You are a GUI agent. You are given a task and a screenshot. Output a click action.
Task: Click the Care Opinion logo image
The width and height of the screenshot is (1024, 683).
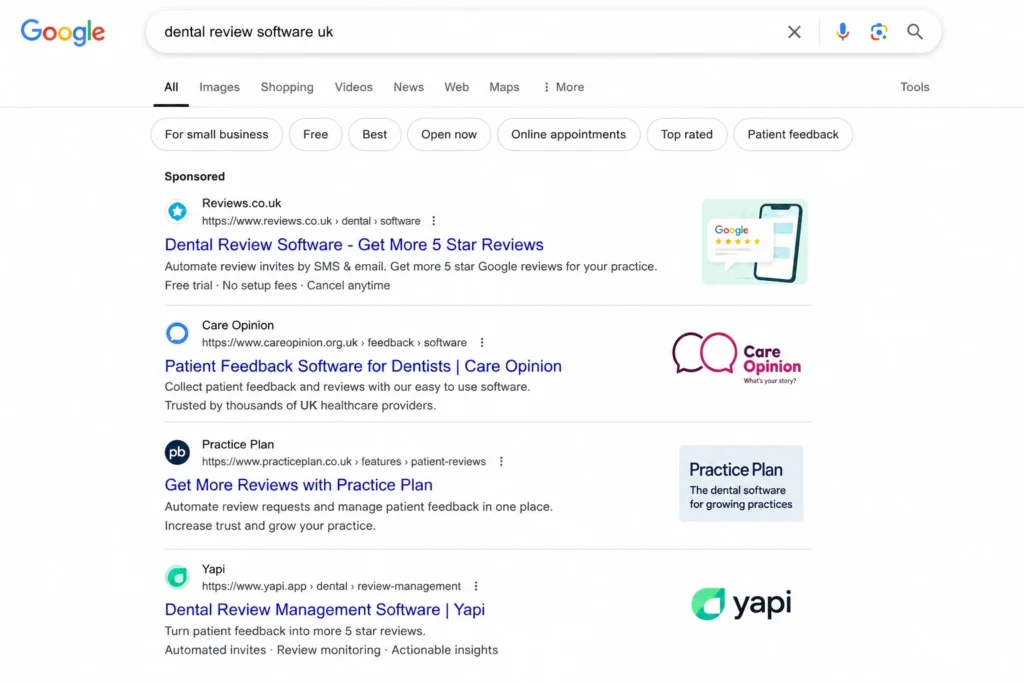click(x=737, y=357)
